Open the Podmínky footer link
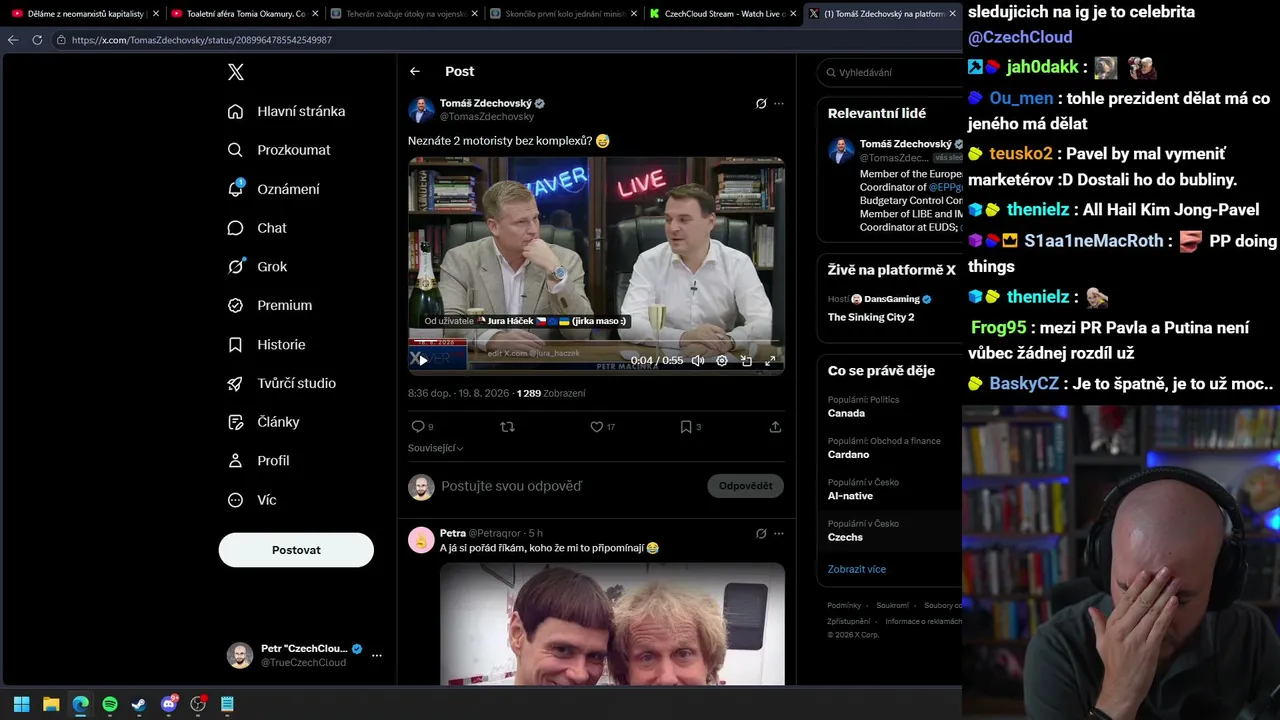1280x720 pixels. pyautogui.click(x=844, y=605)
